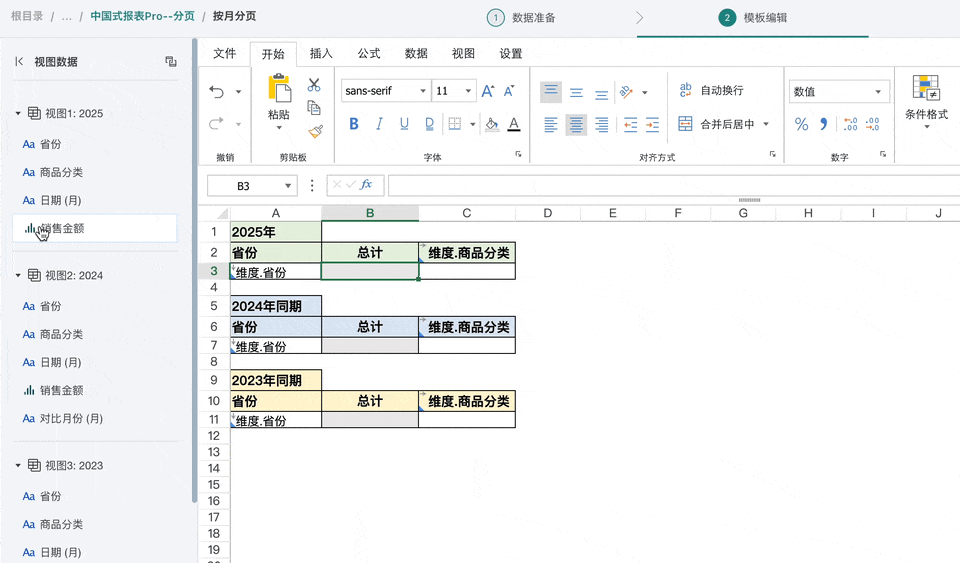Toggle center horizontal alignment
Screen dimensions: 960x563
tap(576, 125)
